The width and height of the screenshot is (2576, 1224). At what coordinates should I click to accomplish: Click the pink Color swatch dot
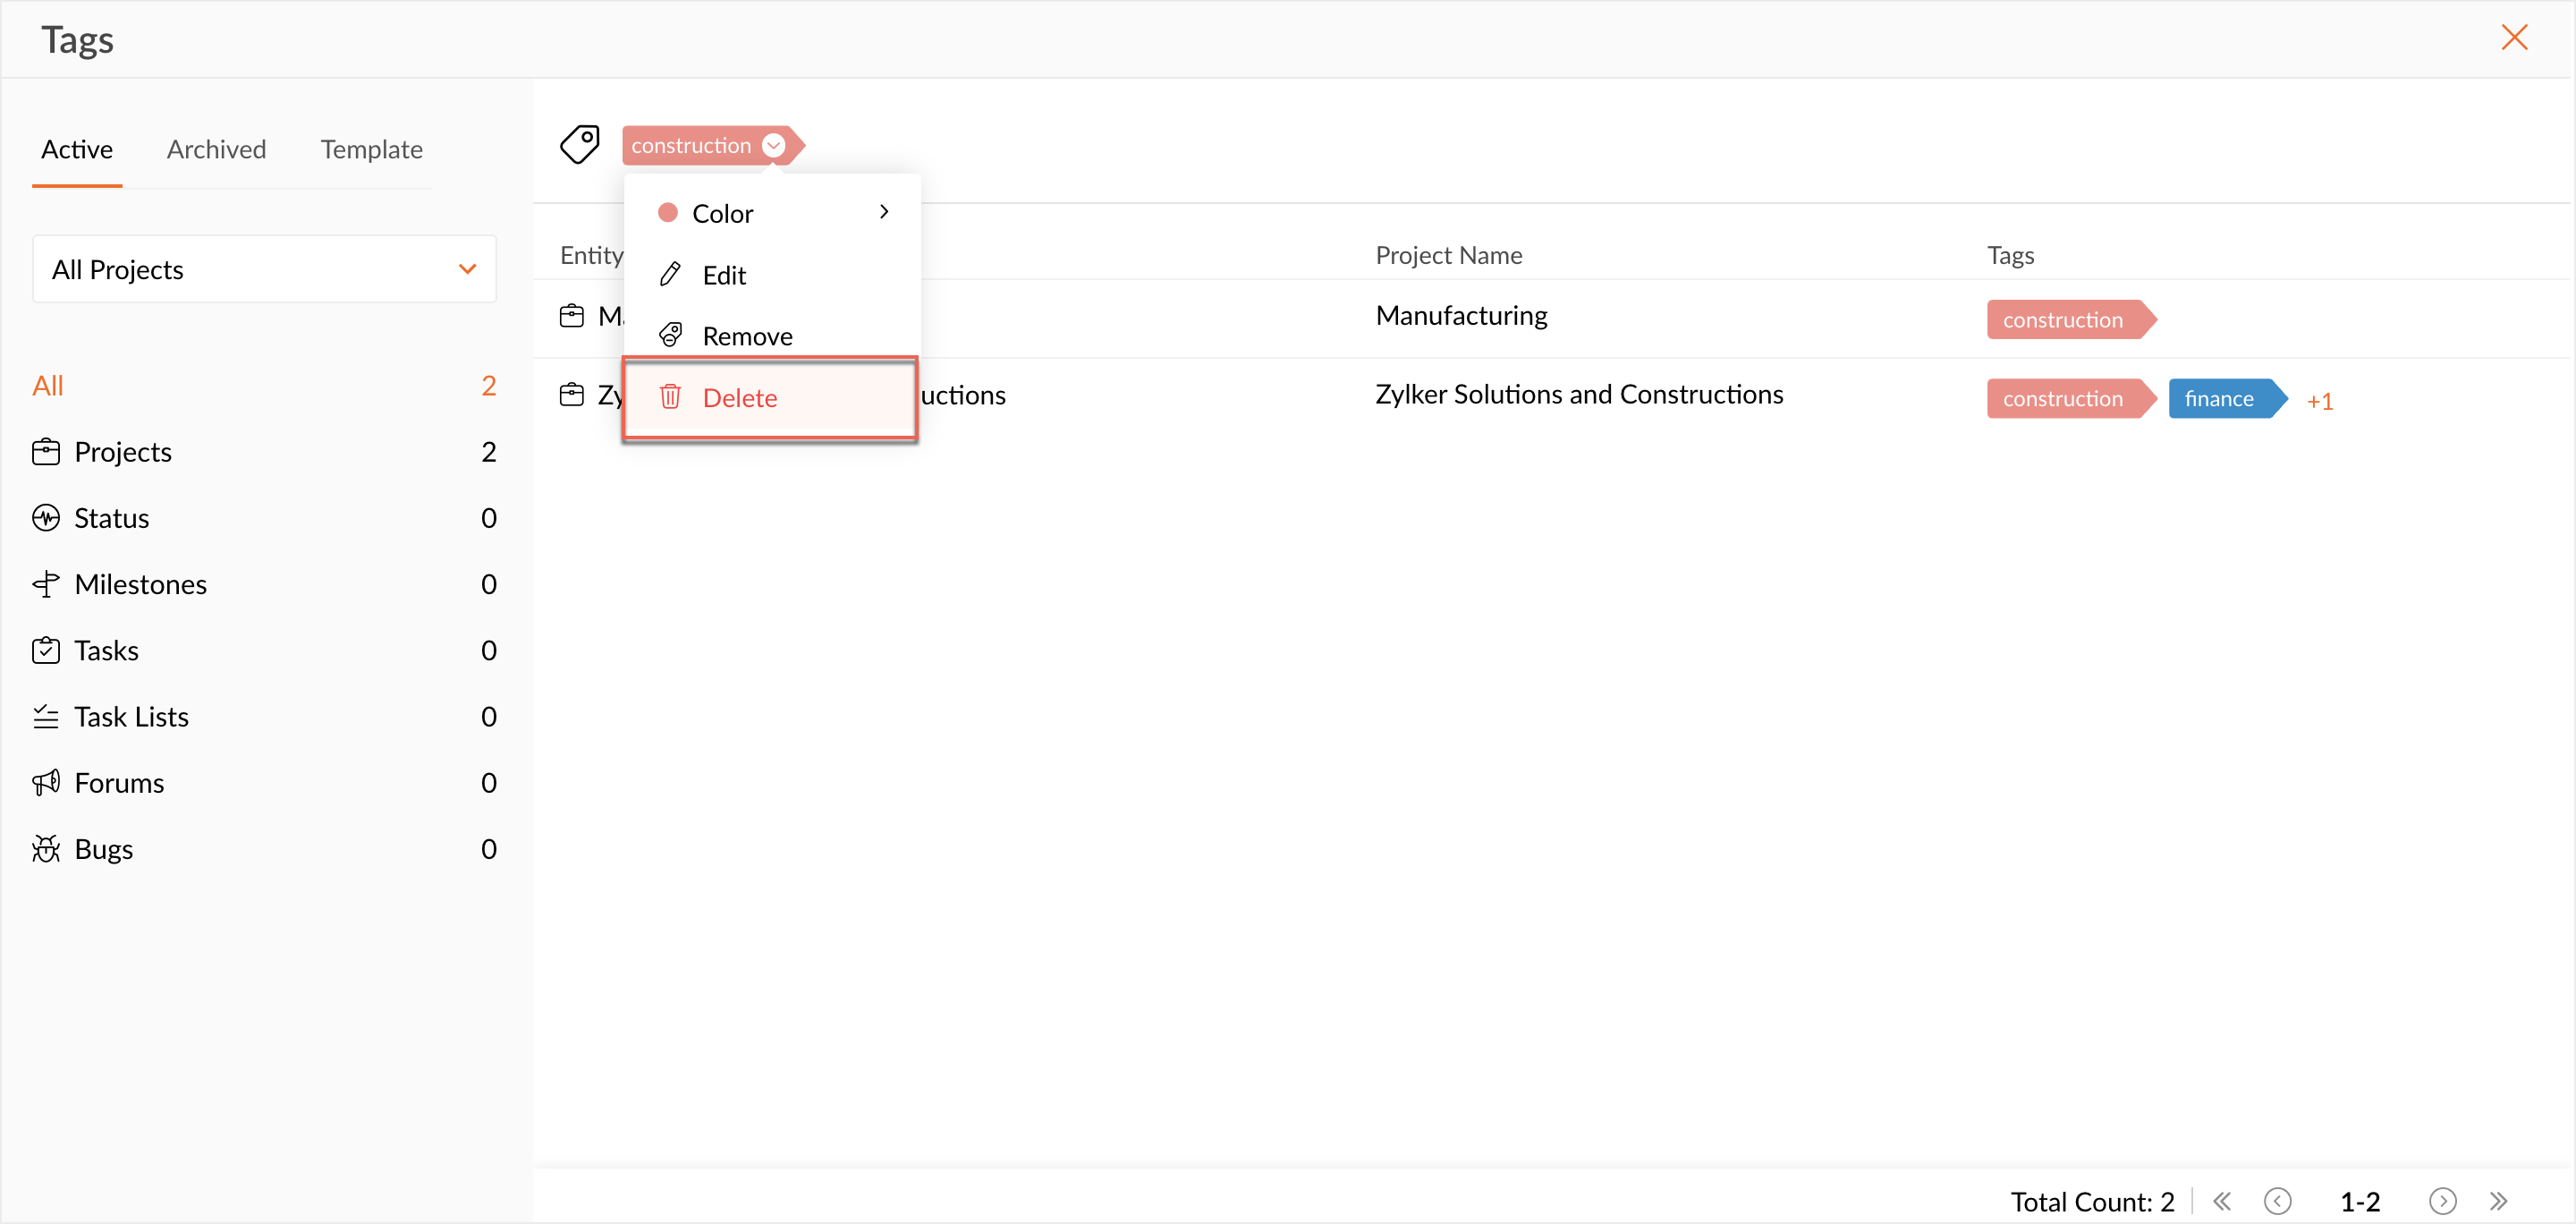(x=668, y=212)
